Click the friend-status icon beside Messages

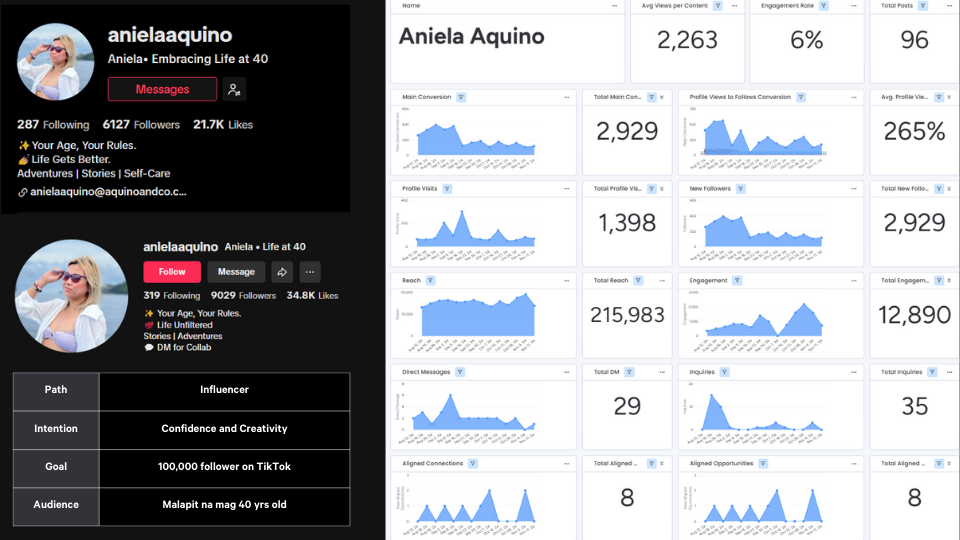233,89
